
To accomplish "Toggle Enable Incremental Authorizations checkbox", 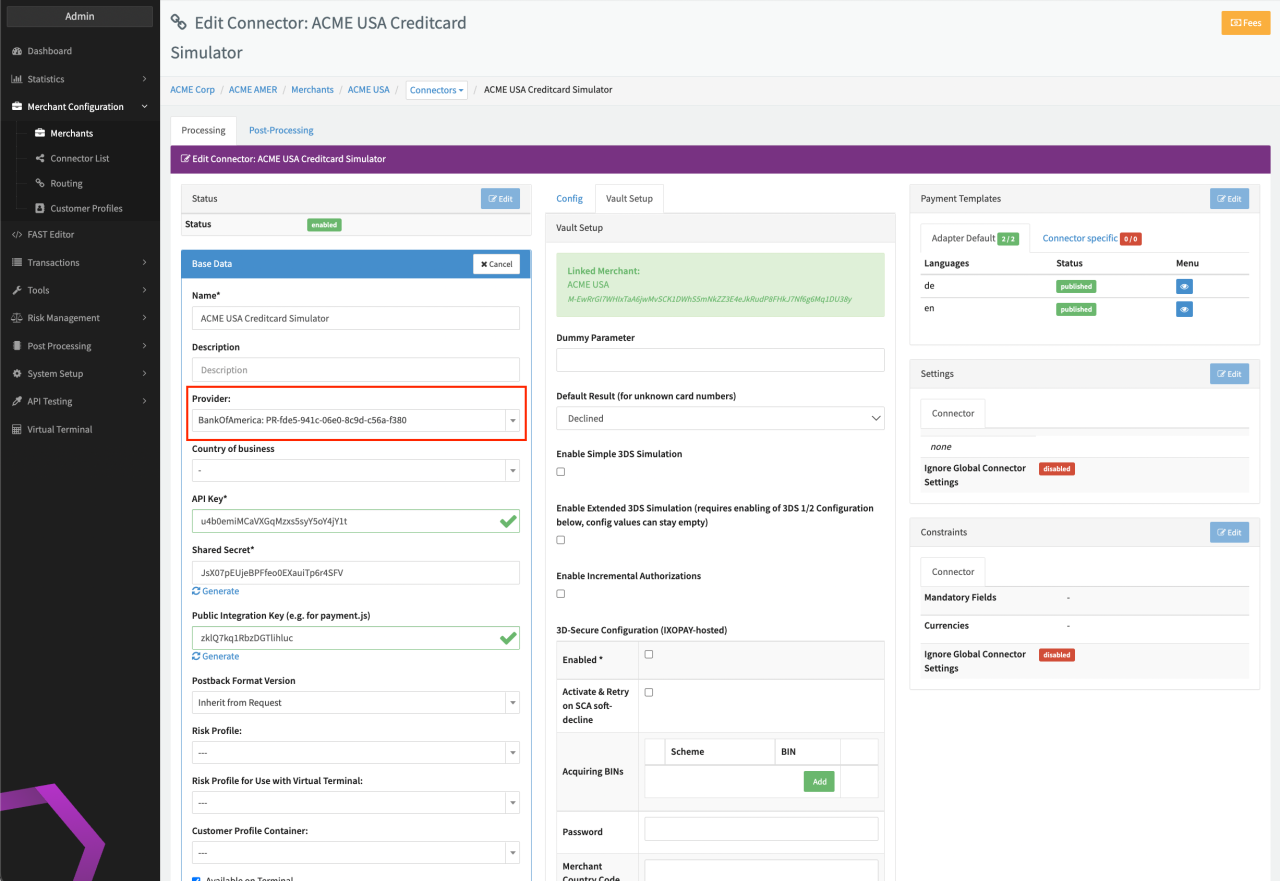I will [561, 594].
